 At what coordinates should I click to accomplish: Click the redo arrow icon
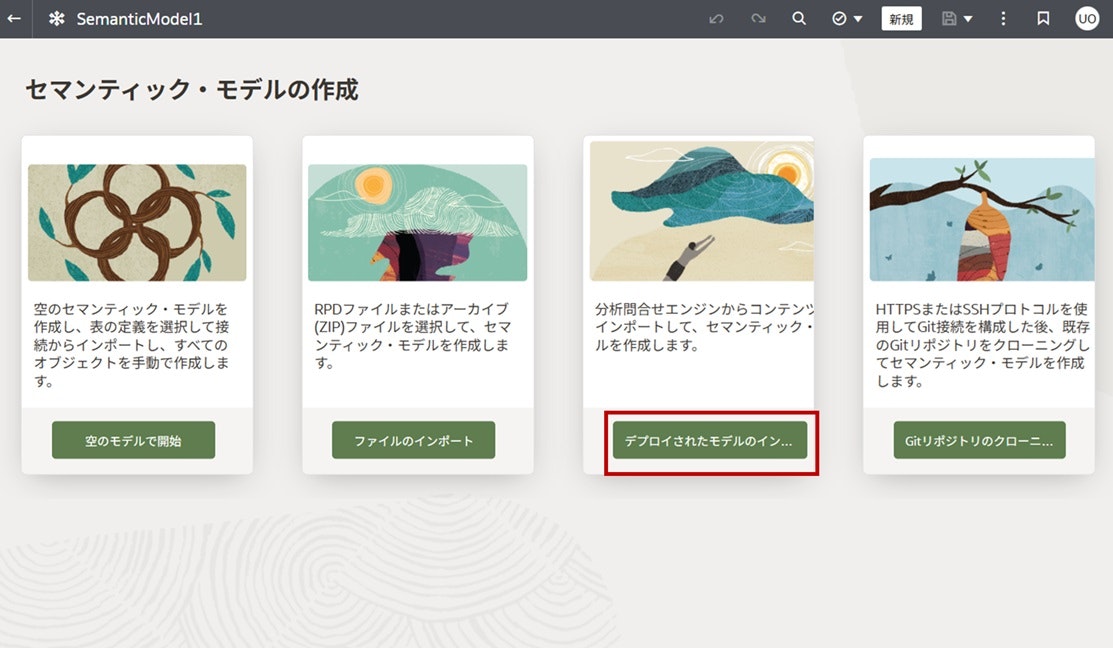[x=758, y=18]
